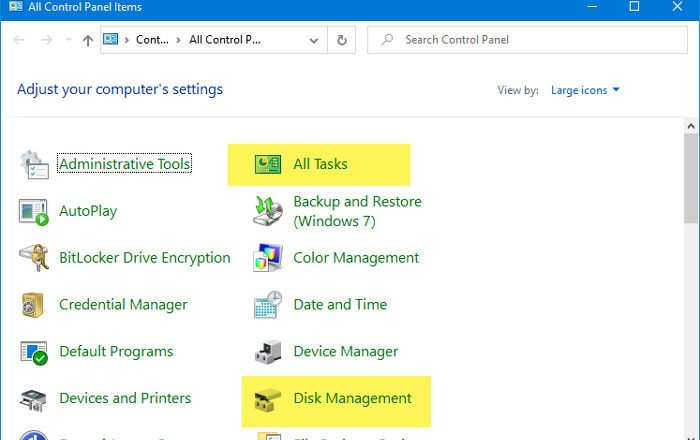This screenshot has width=700, height=440.
Task: Expand the chevron before Cont... breadcrumb
Action: (x=127, y=40)
